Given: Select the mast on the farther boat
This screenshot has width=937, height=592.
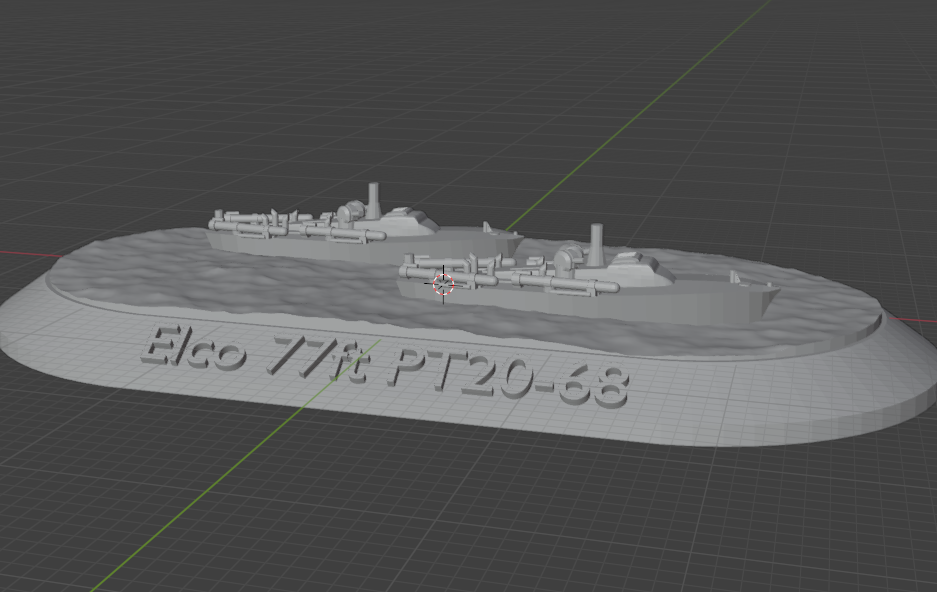Looking at the screenshot, I should click(x=373, y=201).
